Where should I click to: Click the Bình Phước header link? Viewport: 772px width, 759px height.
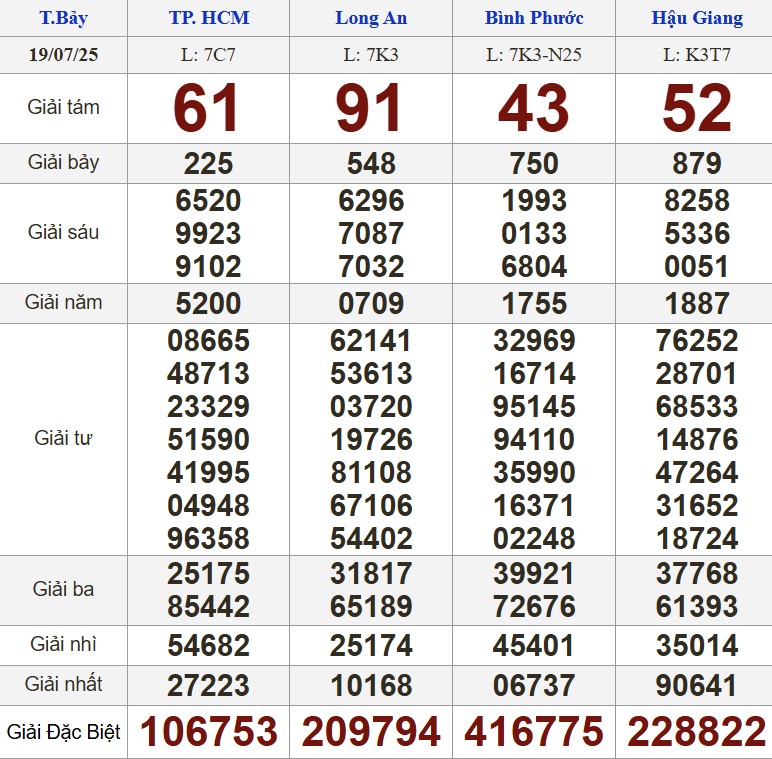tap(534, 18)
